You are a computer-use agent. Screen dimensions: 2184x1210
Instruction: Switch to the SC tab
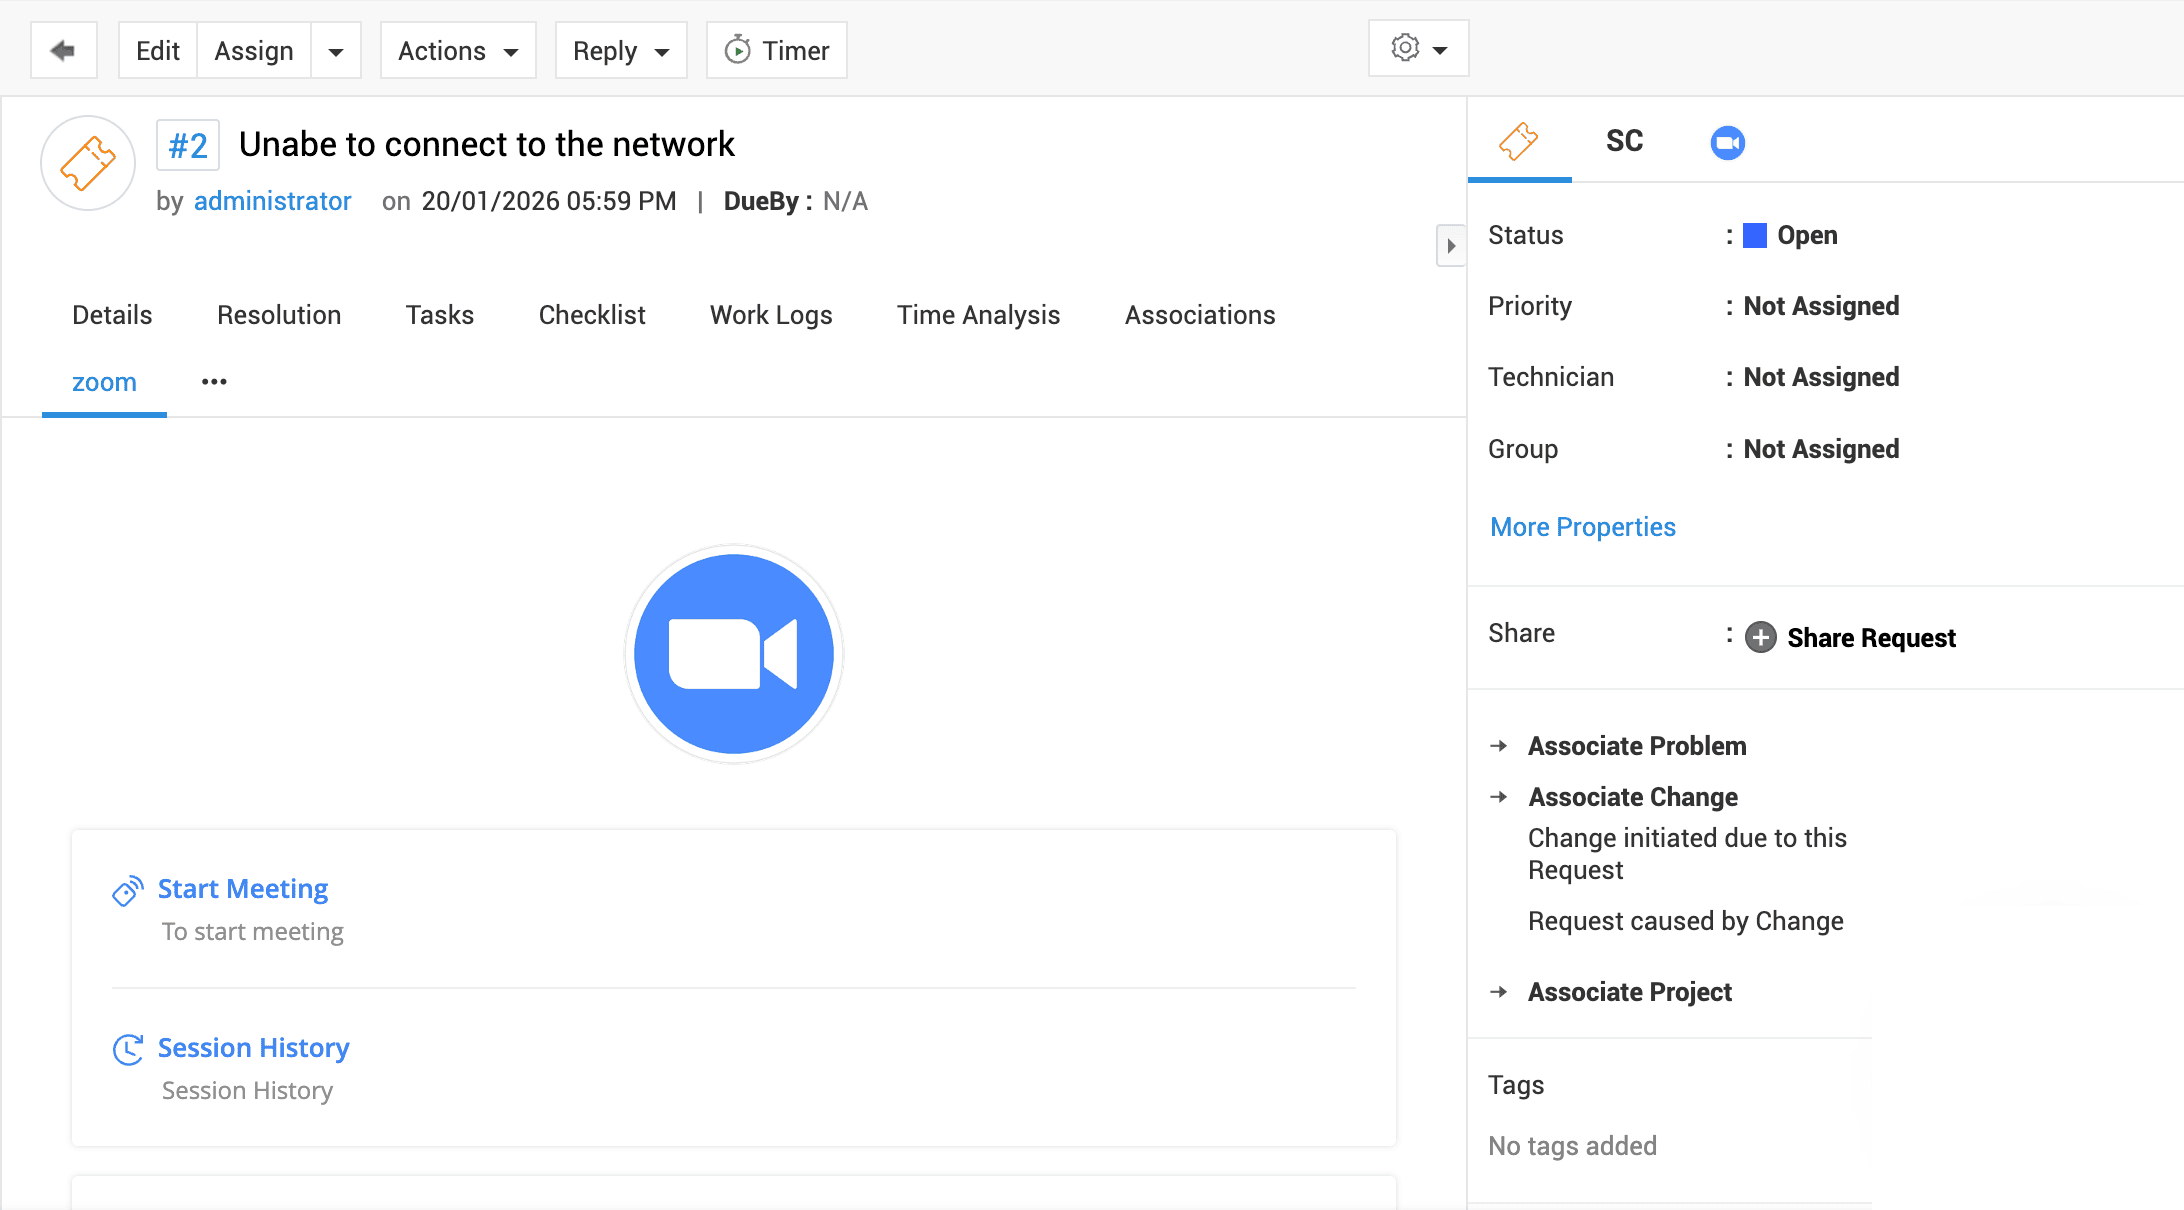click(x=1624, y=141)
